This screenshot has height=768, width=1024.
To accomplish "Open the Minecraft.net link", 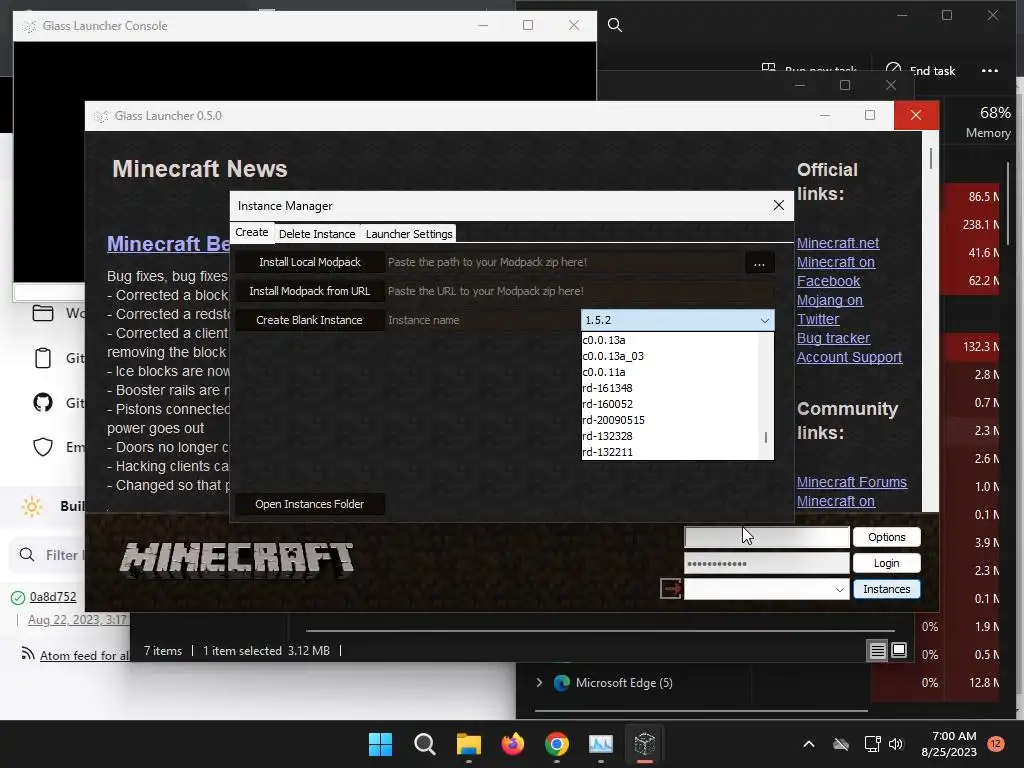I will [838, 243].
